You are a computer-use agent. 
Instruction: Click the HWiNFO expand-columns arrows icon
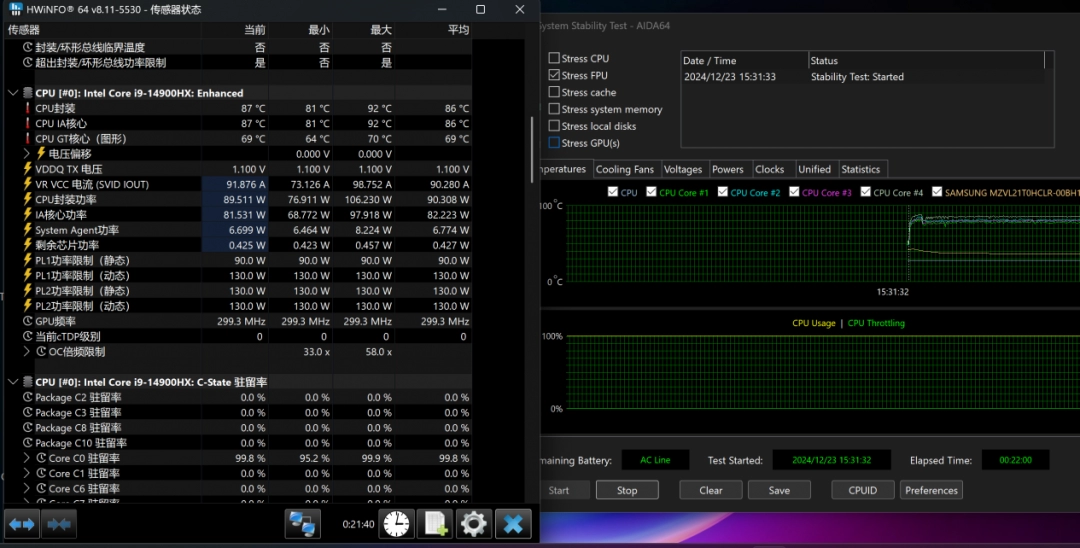click(x=21, y=525)
